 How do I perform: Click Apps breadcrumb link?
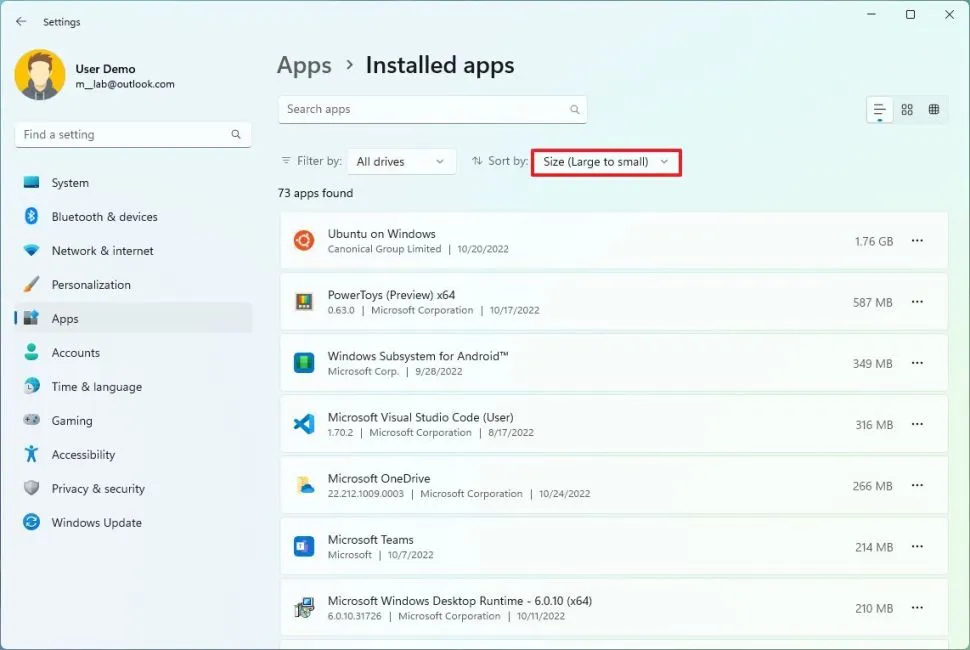pos(304,66)
